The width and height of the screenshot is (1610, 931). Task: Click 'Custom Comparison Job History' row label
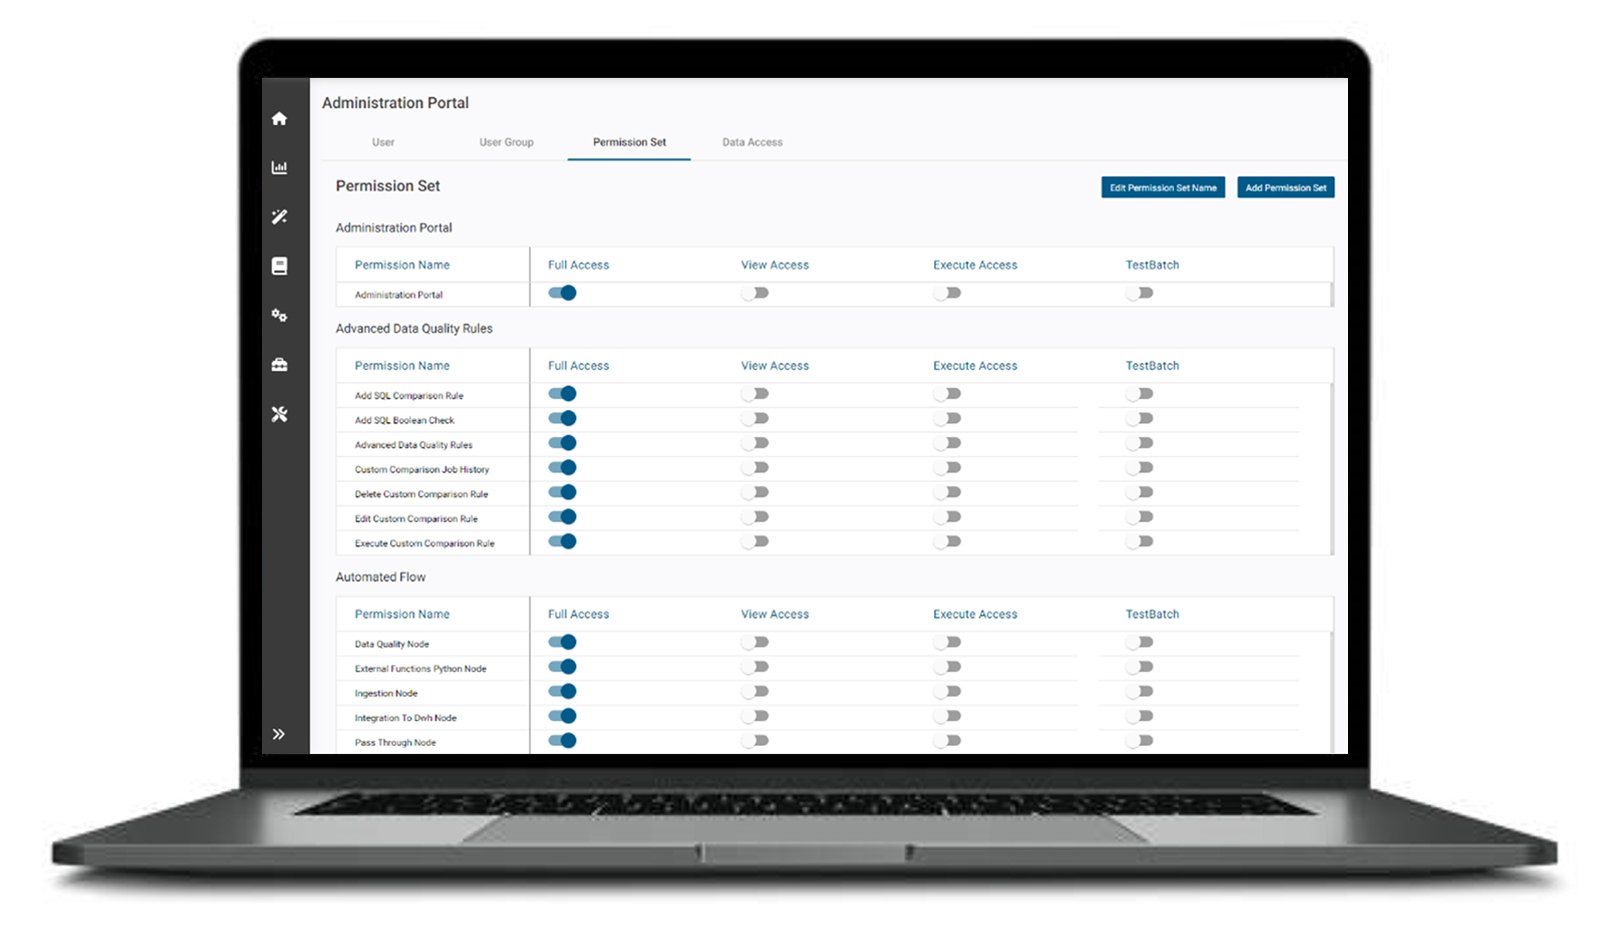pos(422,470)
